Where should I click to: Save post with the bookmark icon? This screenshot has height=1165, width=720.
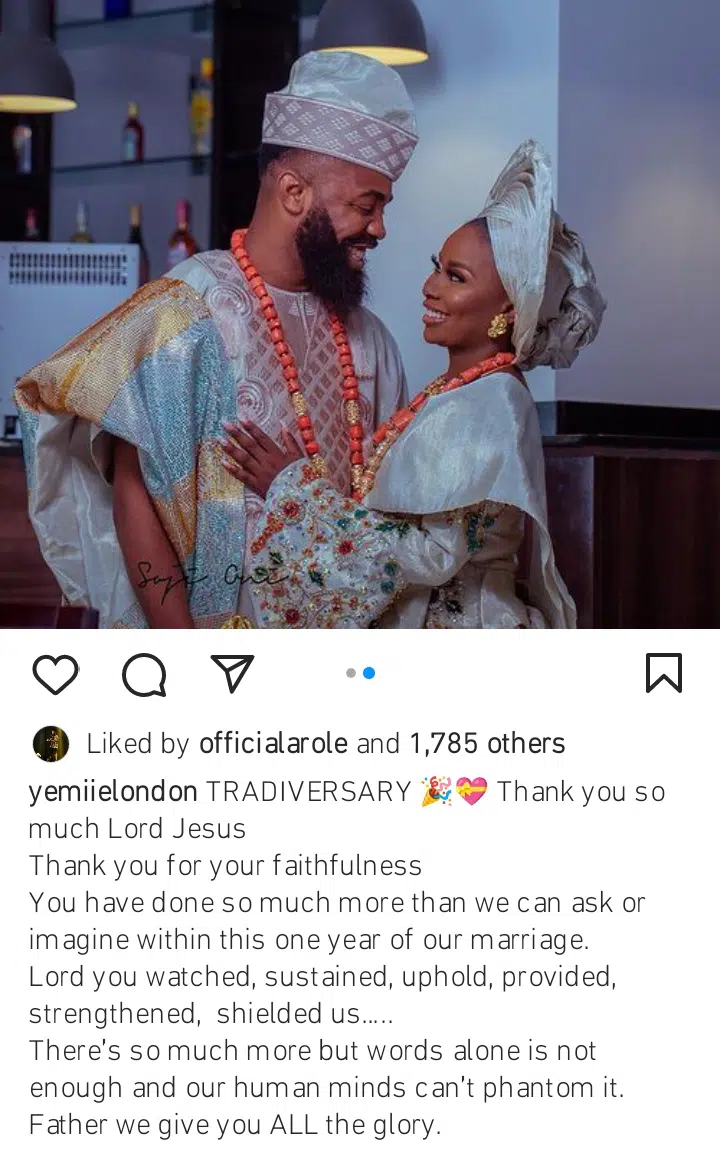coord(664,672)
